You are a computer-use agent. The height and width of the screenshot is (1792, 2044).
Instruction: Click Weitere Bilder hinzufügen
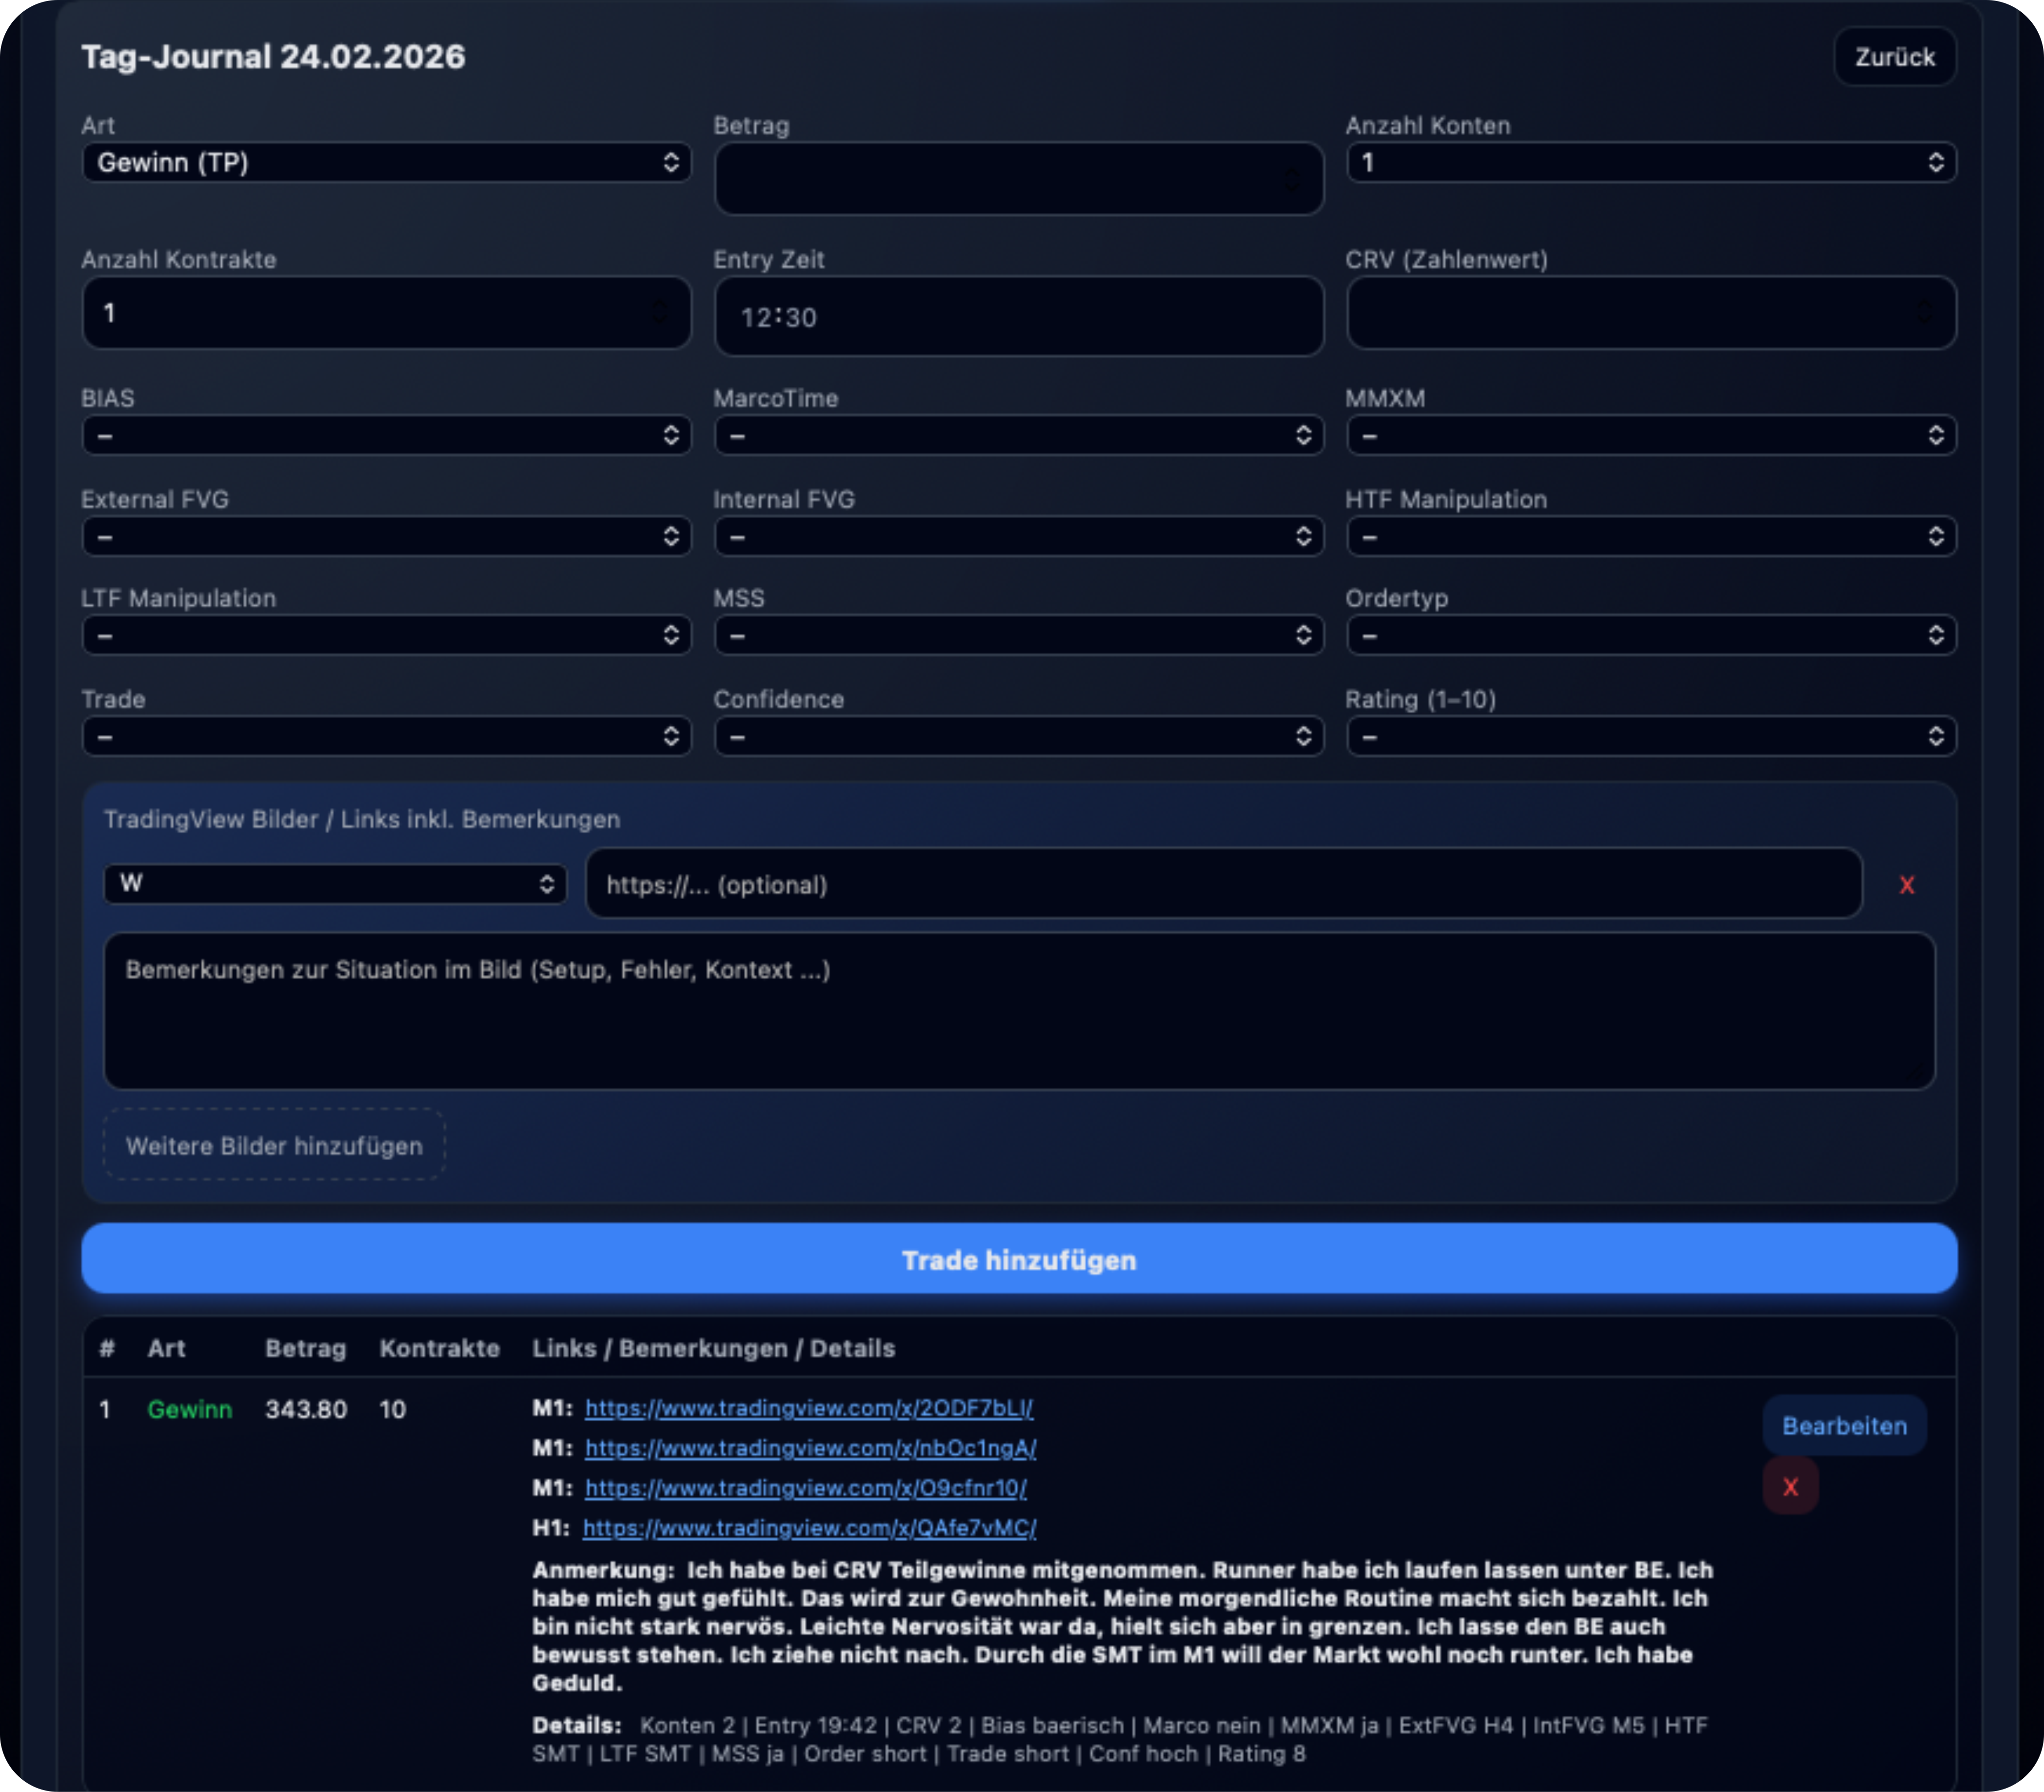pos(274,1145)
